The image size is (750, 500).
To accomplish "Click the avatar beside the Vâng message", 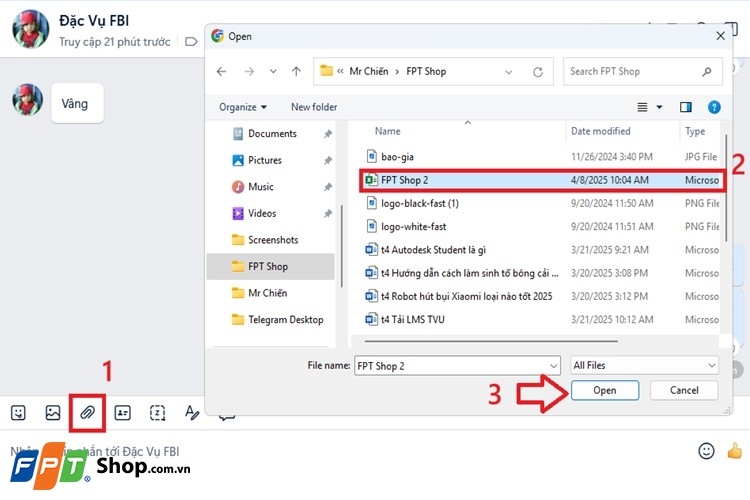I will (28, 100).
